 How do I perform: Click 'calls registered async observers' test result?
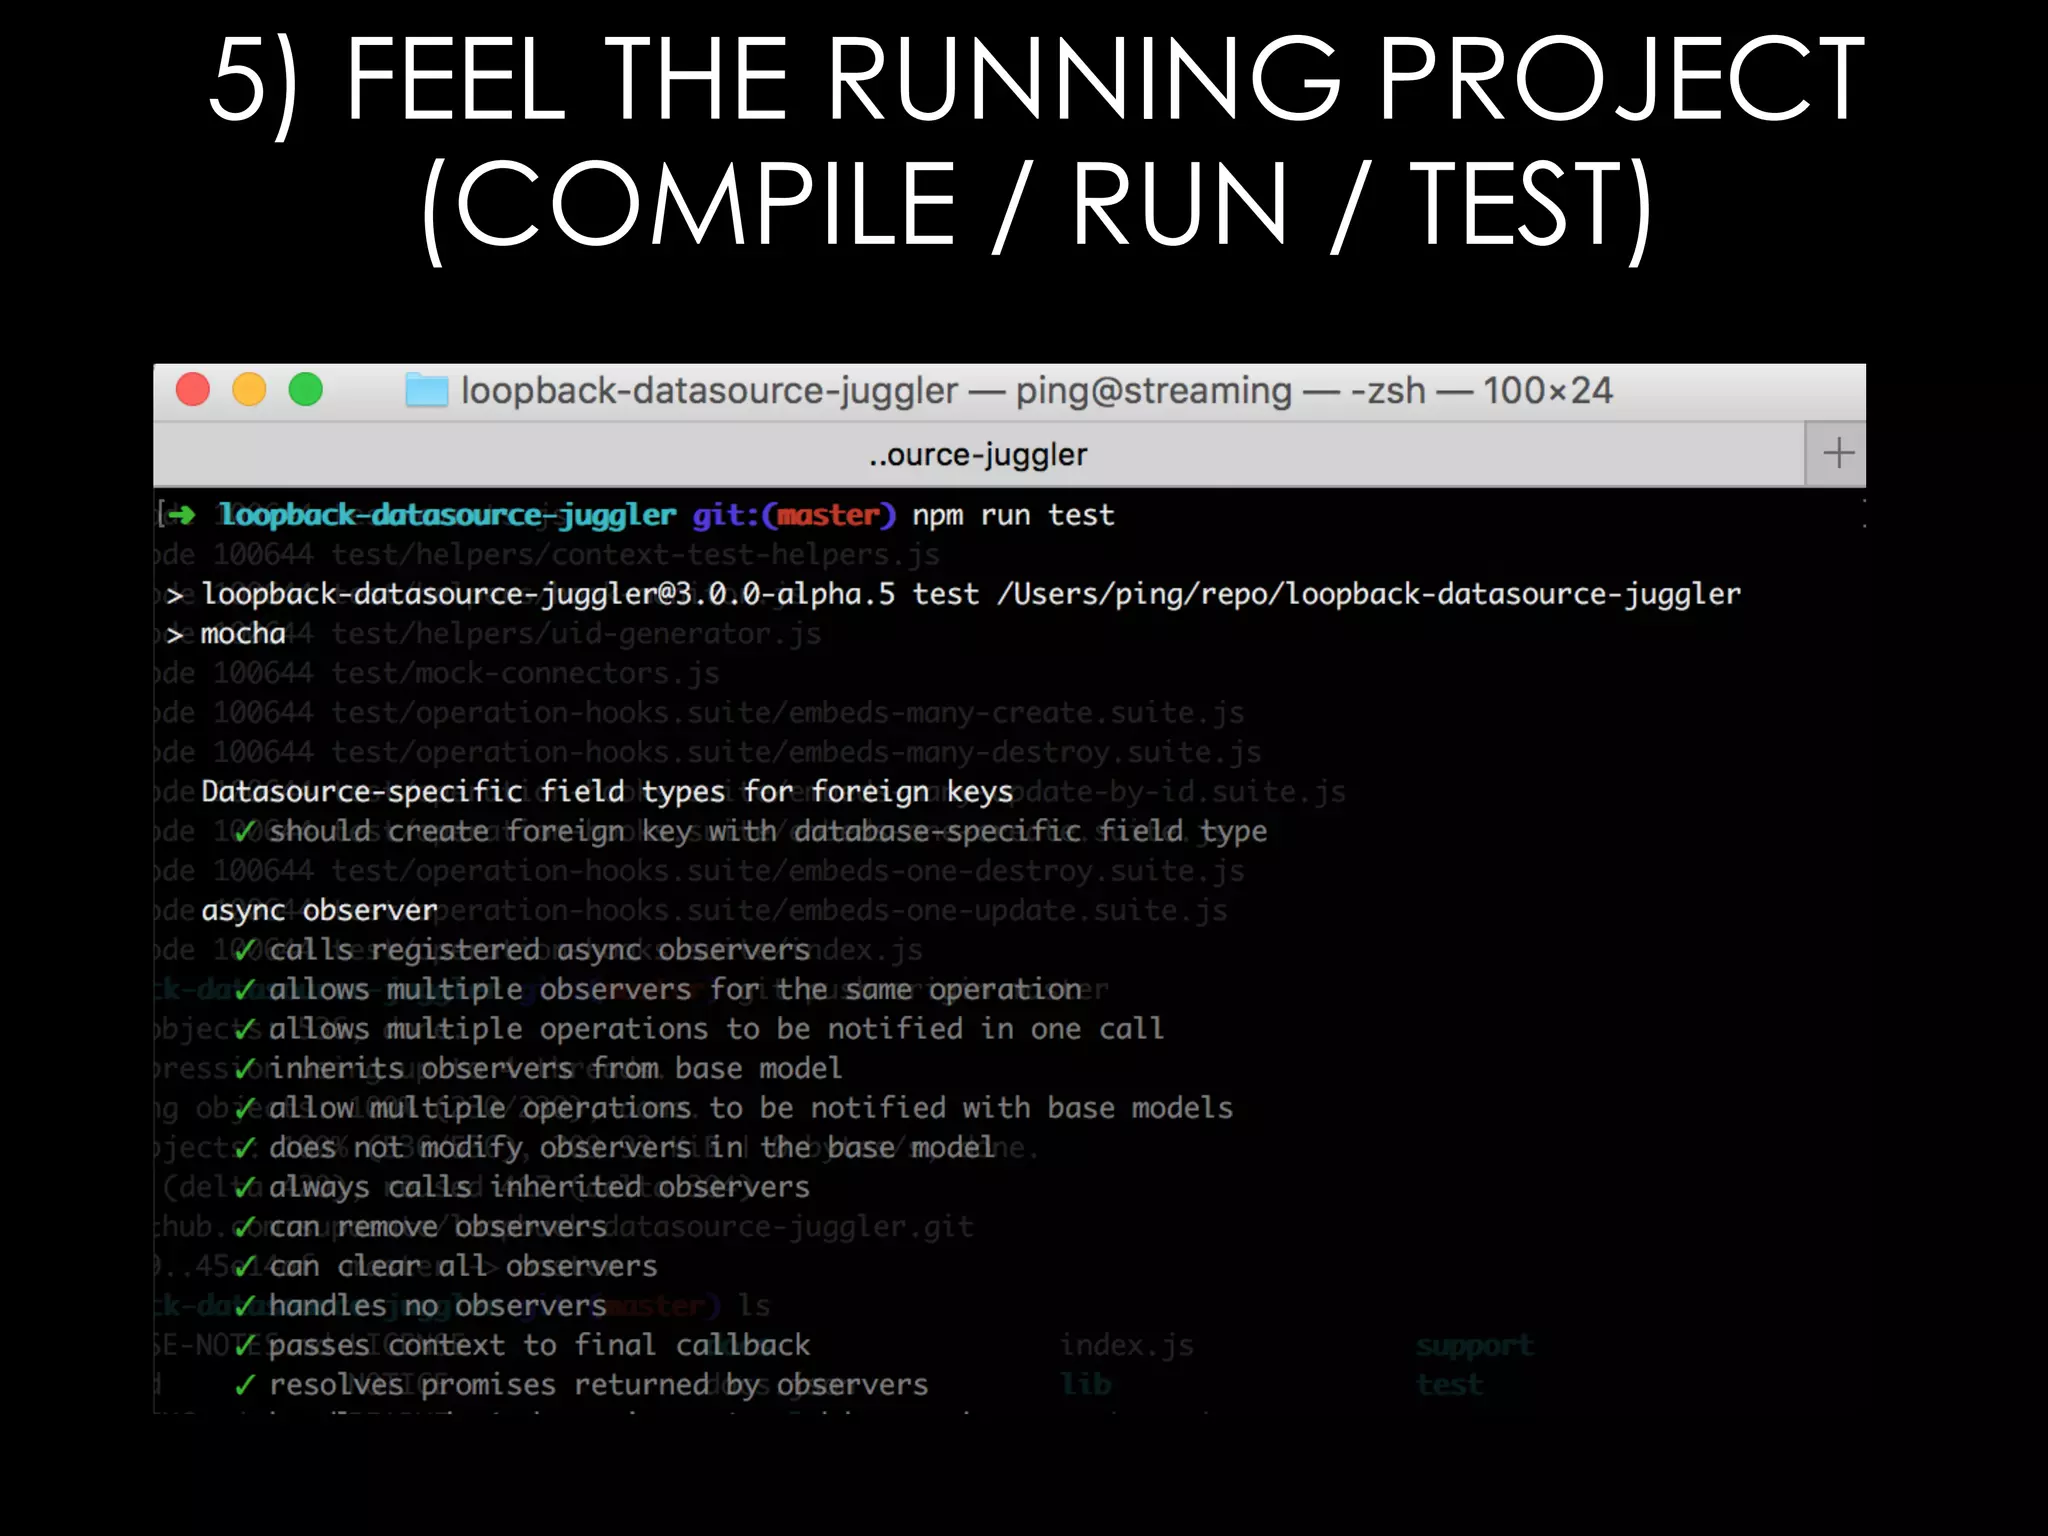(x=539, y=950)
